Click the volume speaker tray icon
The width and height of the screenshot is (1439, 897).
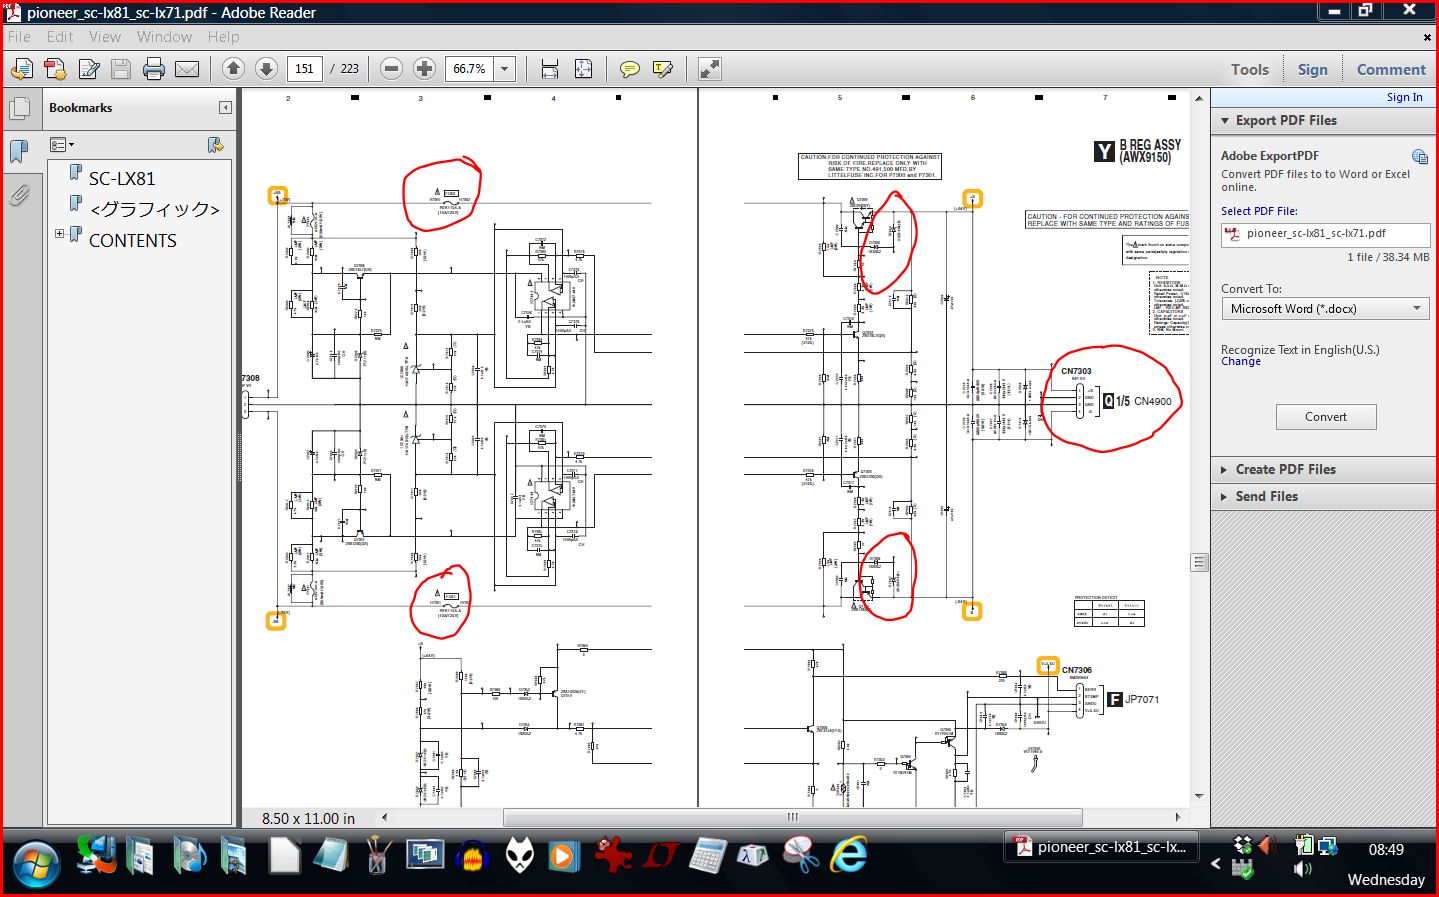(x=1303, y=869)
